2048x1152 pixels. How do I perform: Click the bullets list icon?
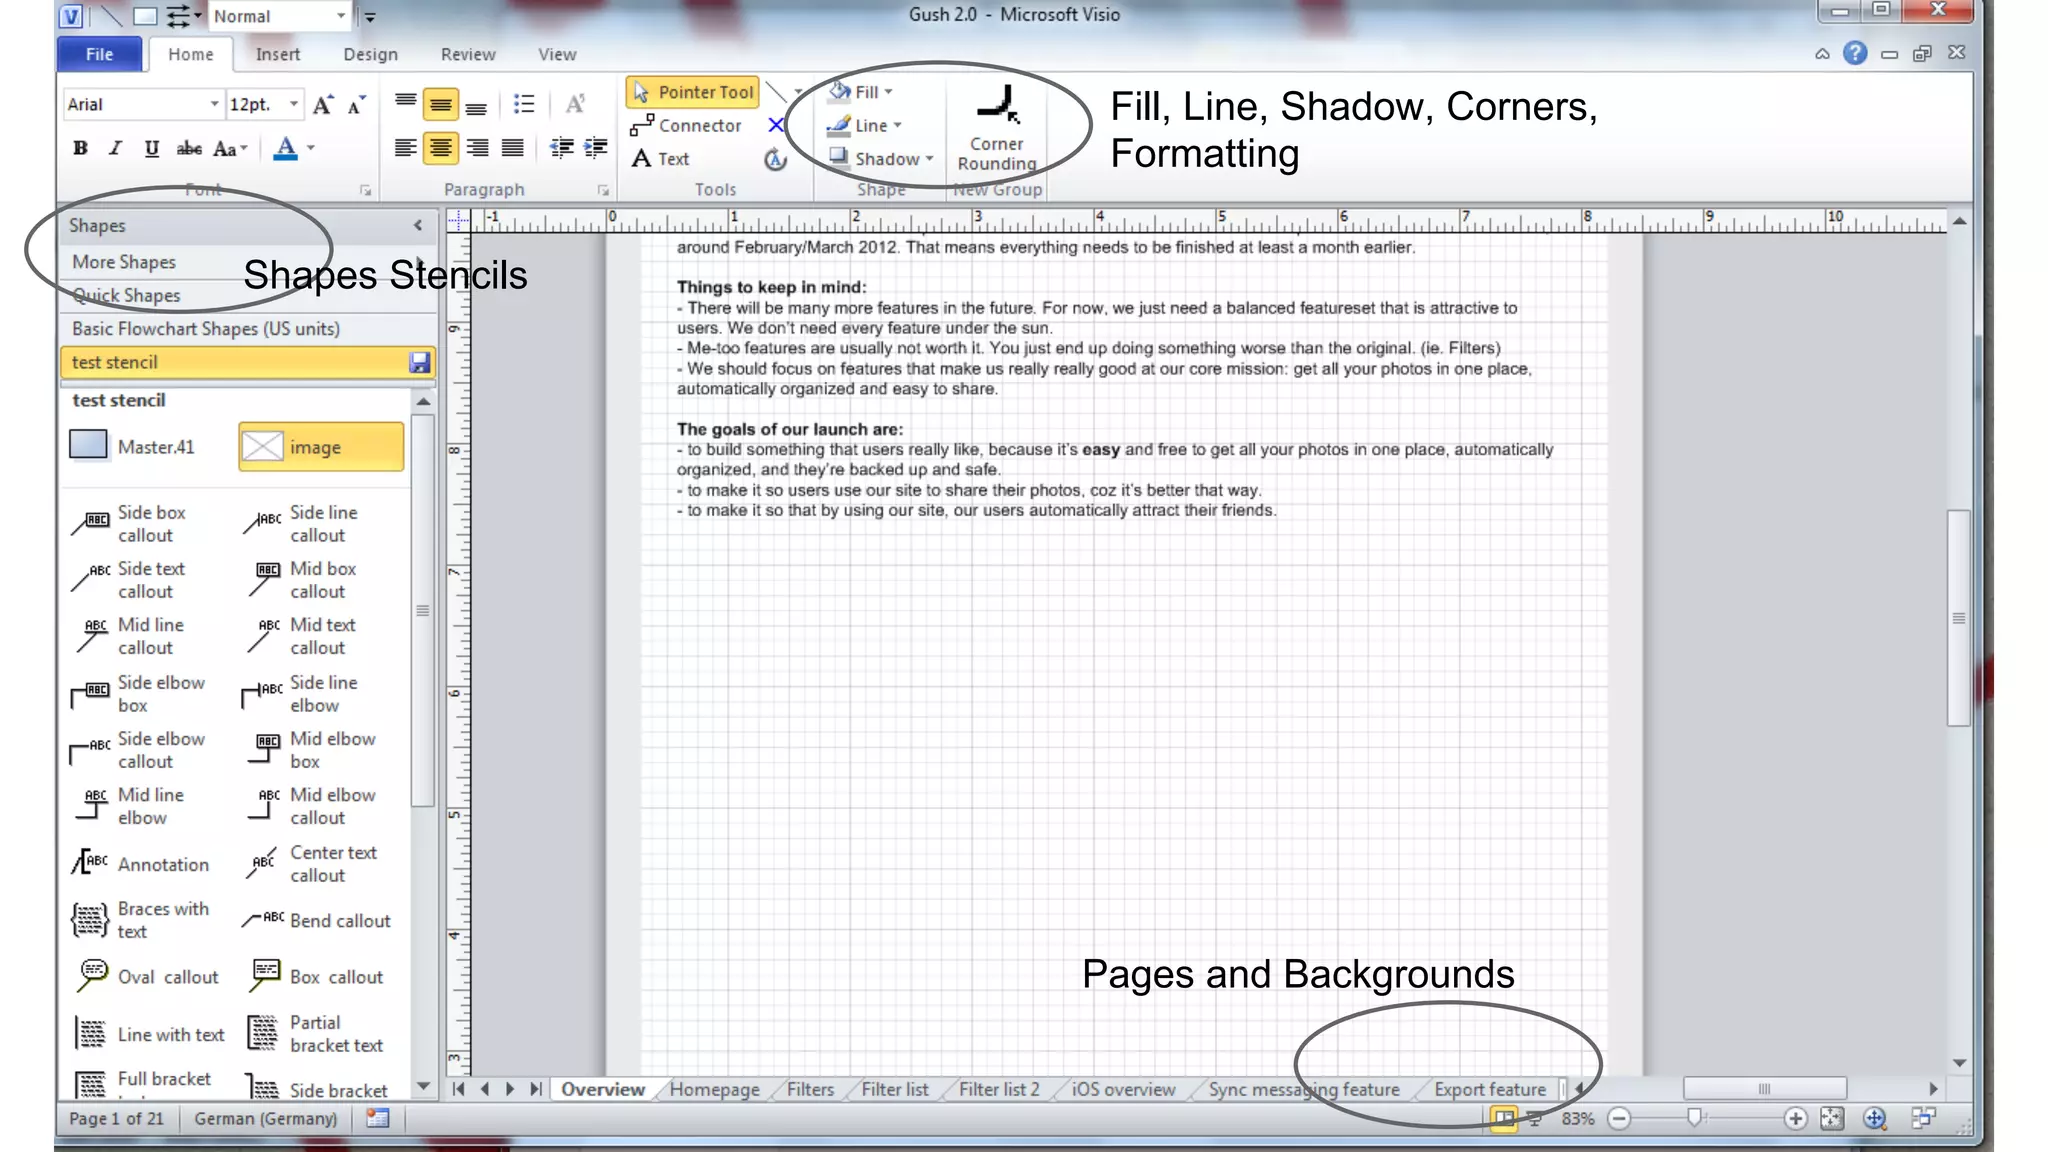coord(524,103)
